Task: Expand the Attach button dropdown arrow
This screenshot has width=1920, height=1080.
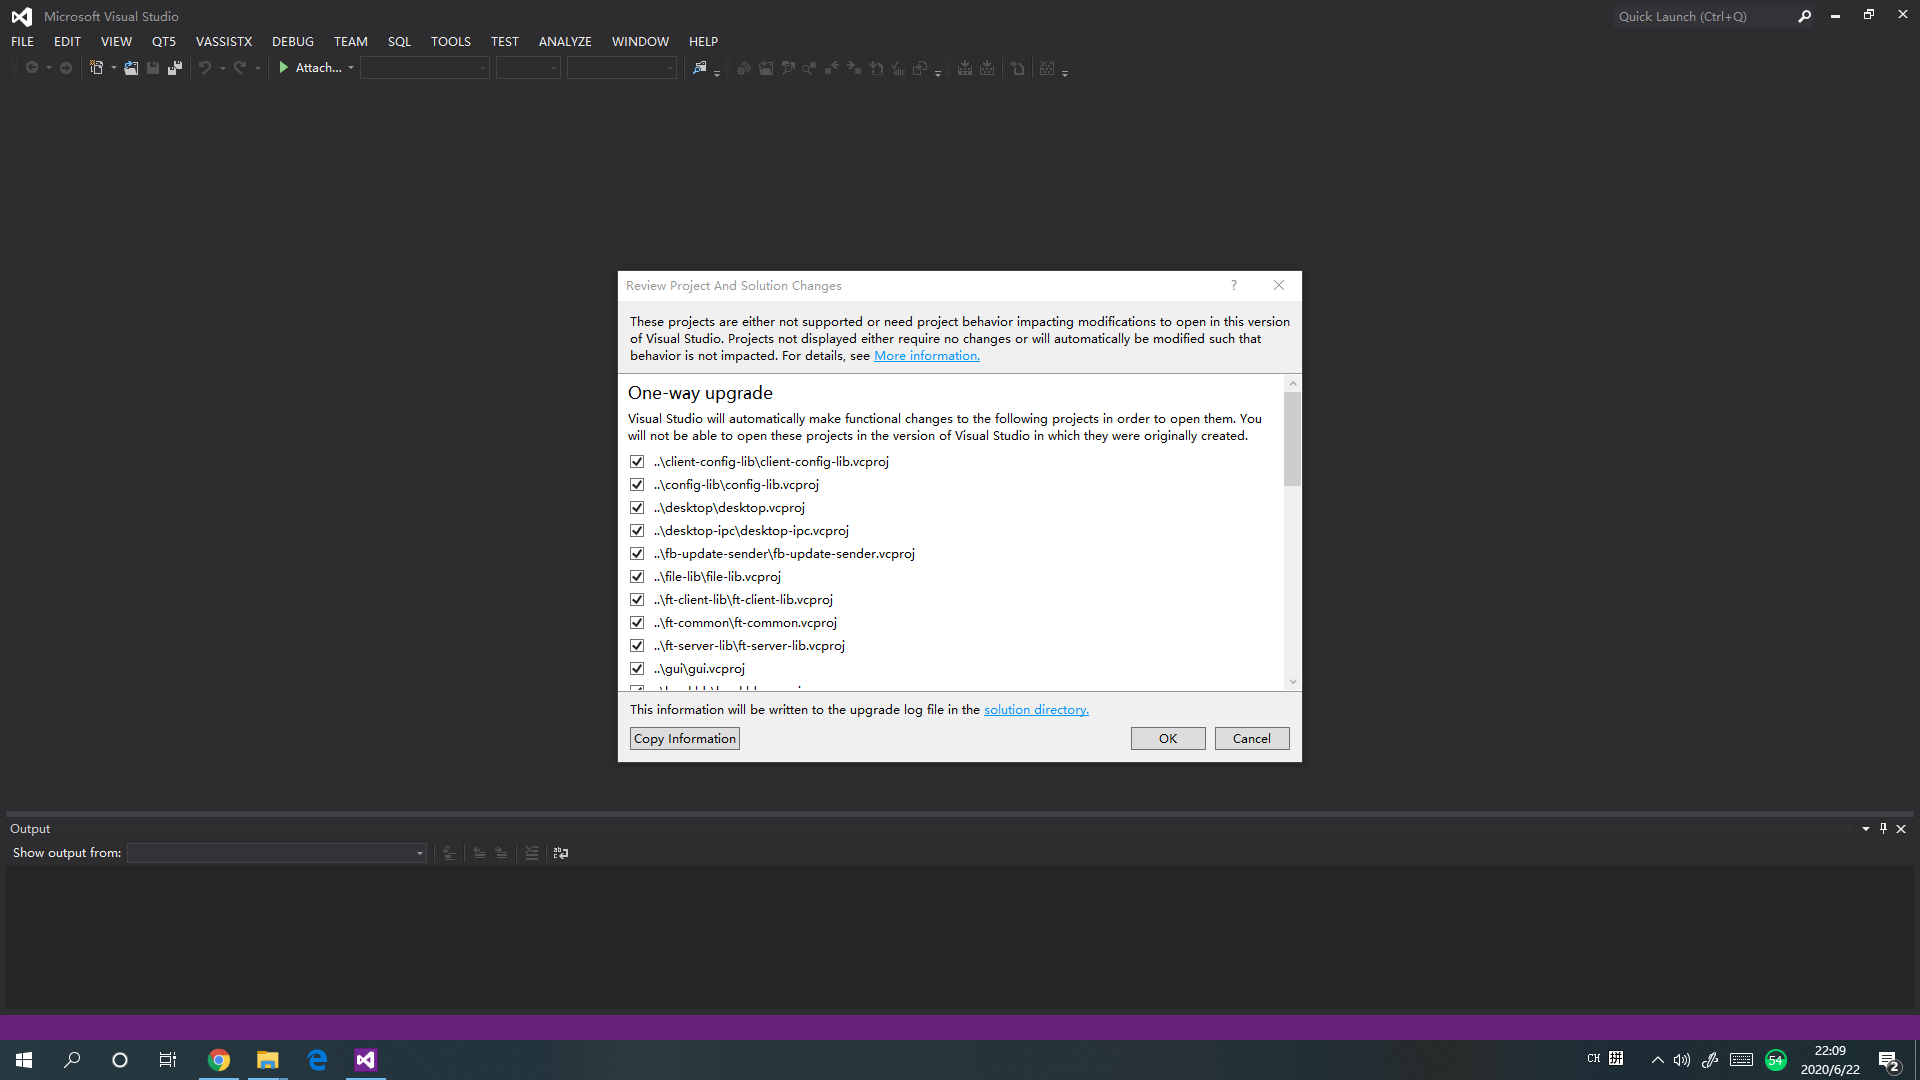Action: click(x=351, y=67)
